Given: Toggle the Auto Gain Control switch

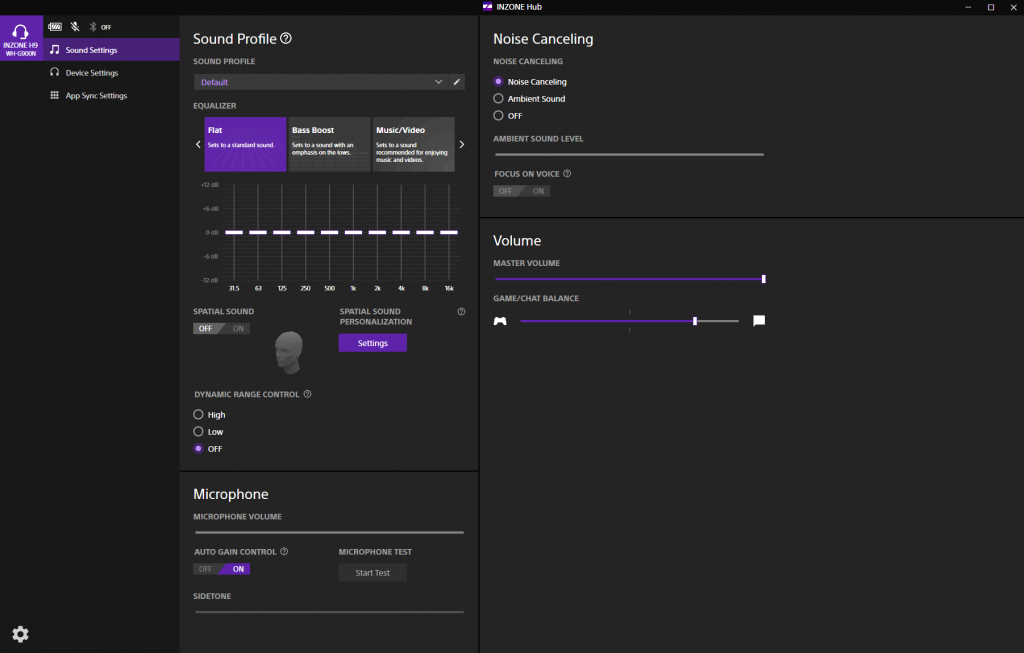Looking at the screenshot, I should click(x=221, y=569).
